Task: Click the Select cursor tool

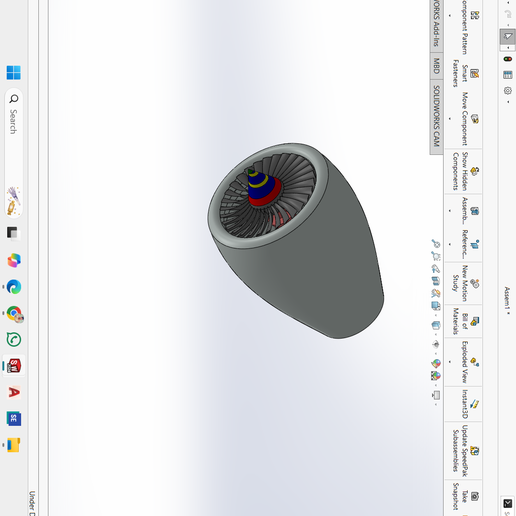Action: (507, 36)
